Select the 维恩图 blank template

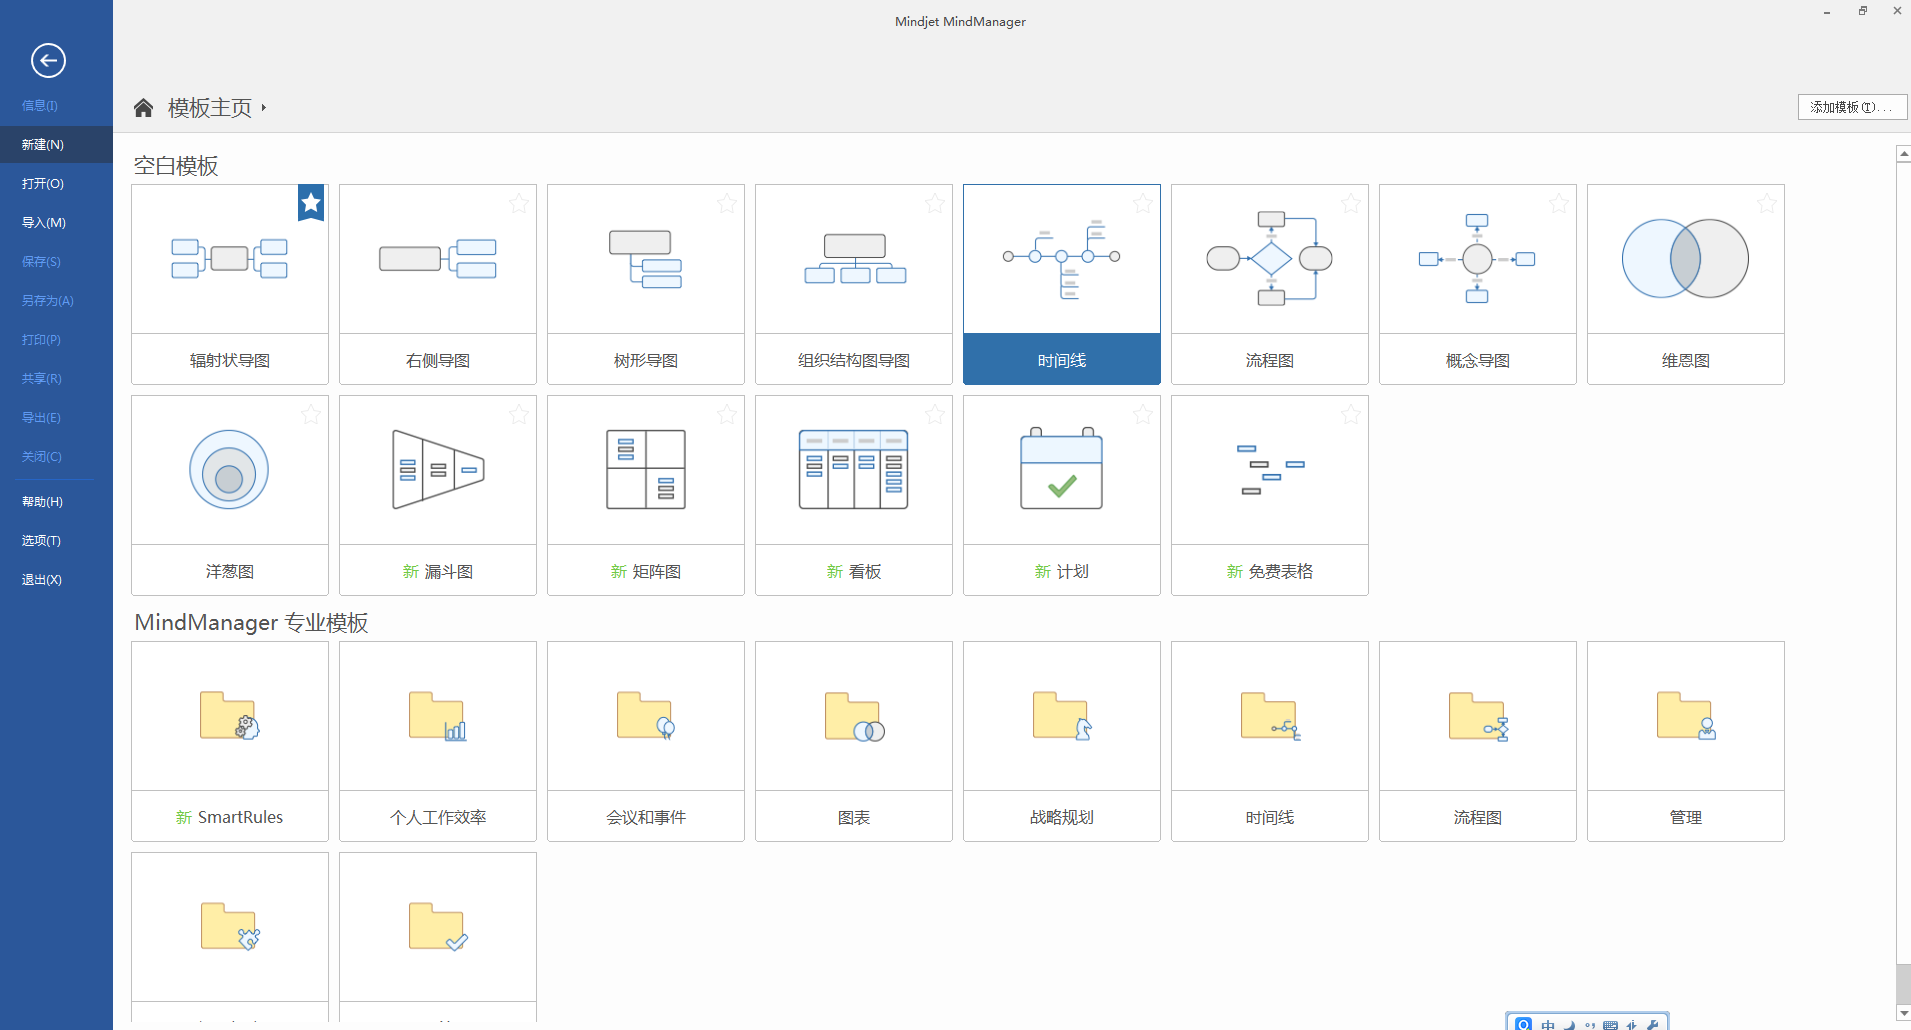(1685, 283)
